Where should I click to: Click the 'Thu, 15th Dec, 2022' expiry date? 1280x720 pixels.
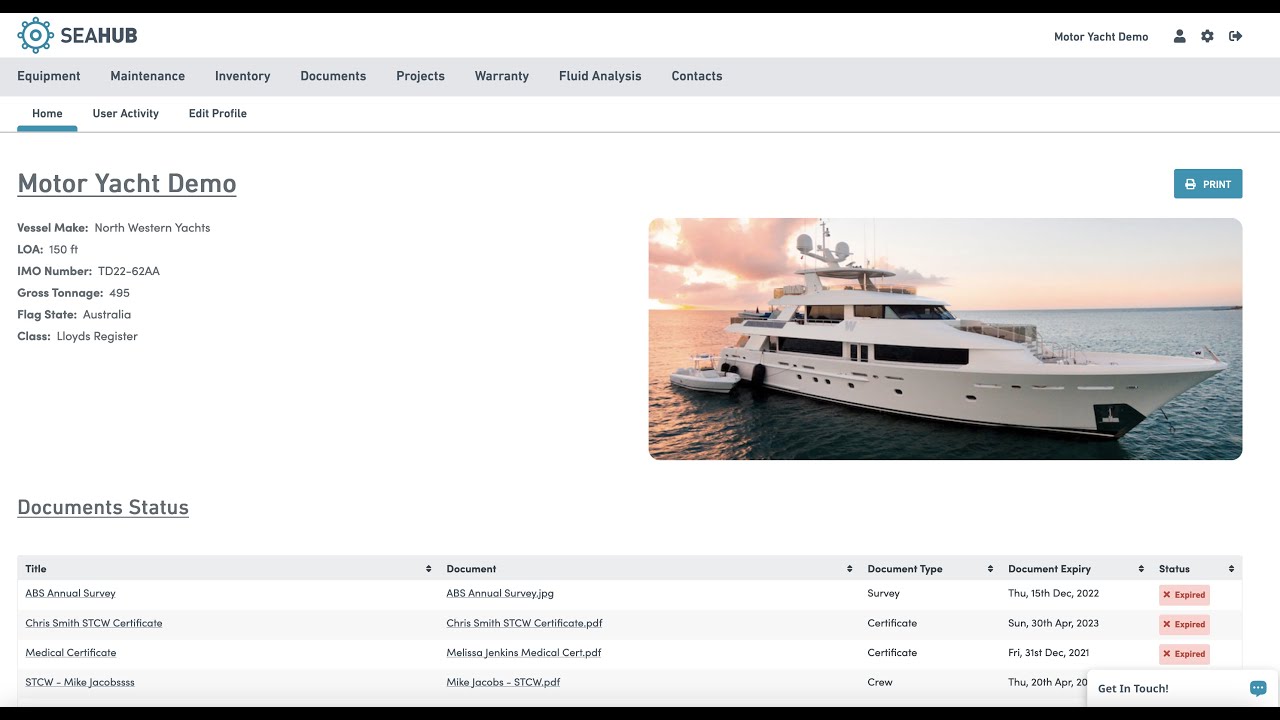1053,593
